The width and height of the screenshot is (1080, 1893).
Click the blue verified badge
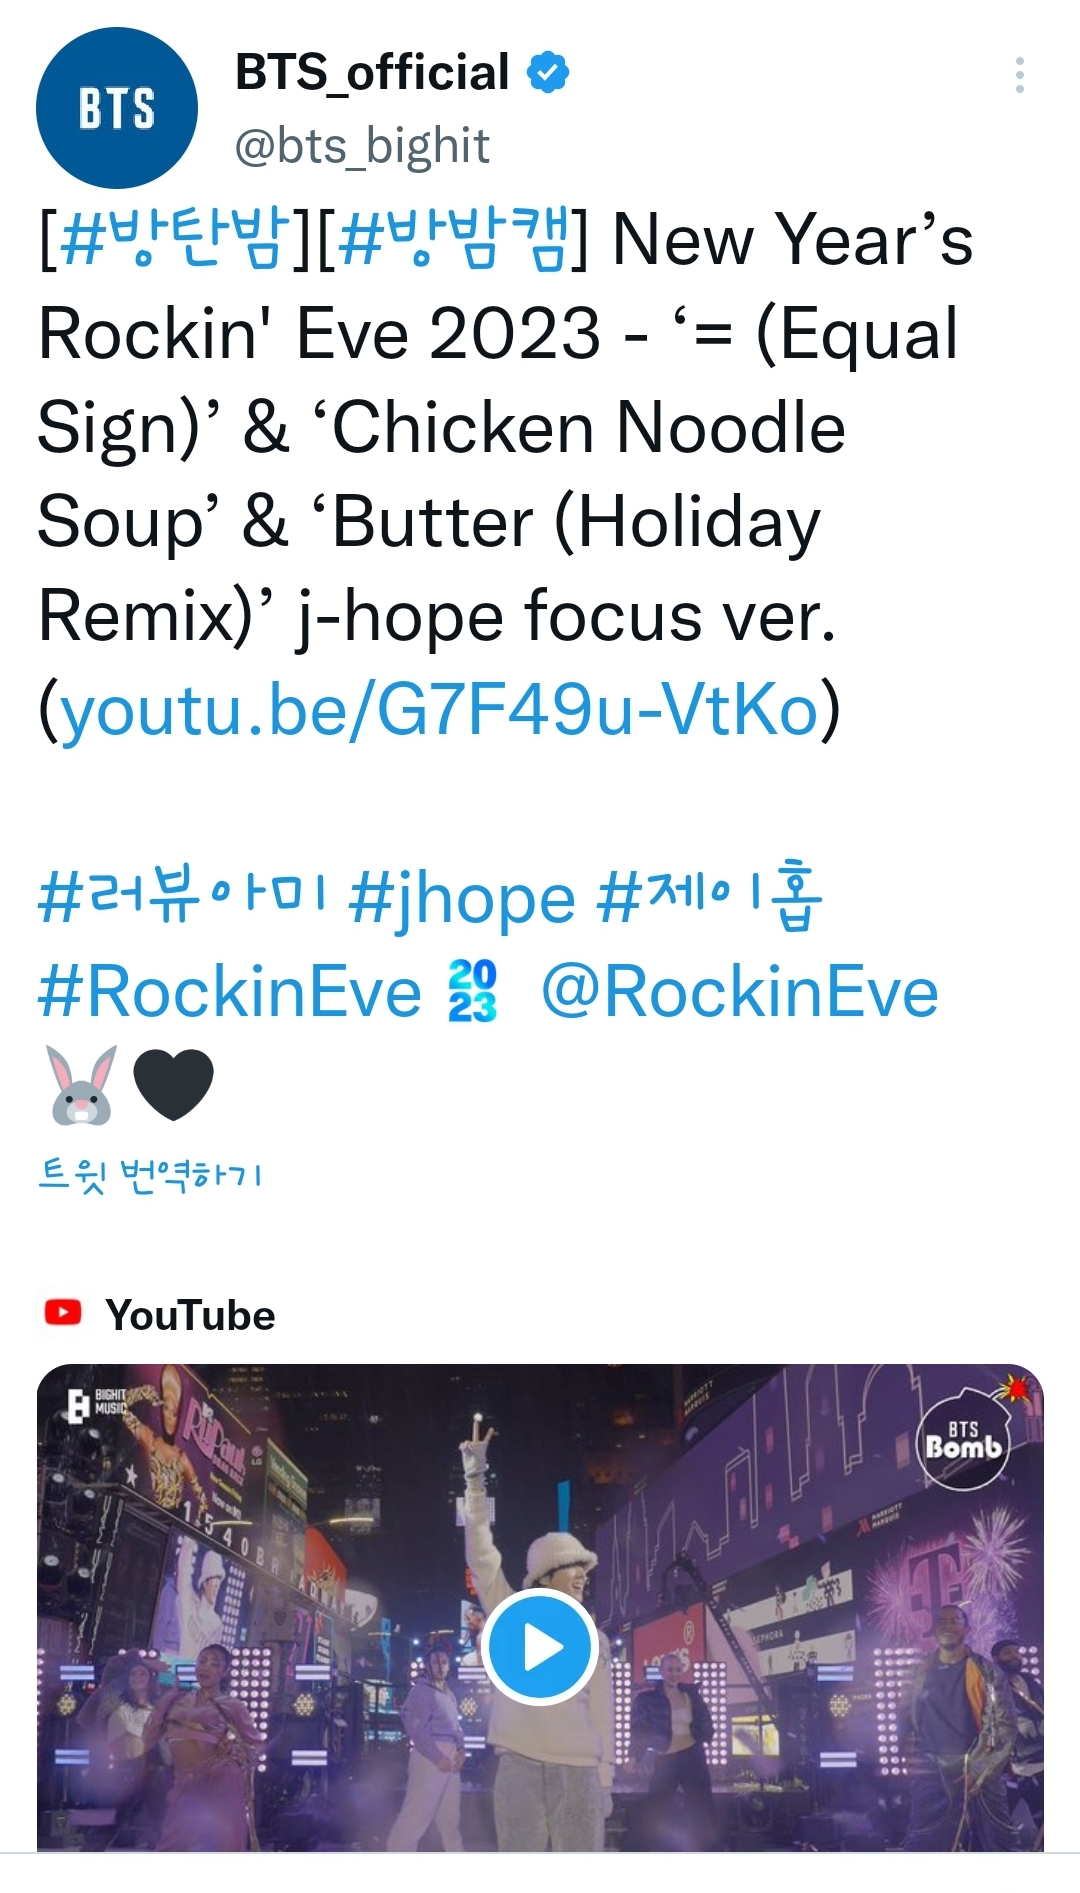[548, 73]
